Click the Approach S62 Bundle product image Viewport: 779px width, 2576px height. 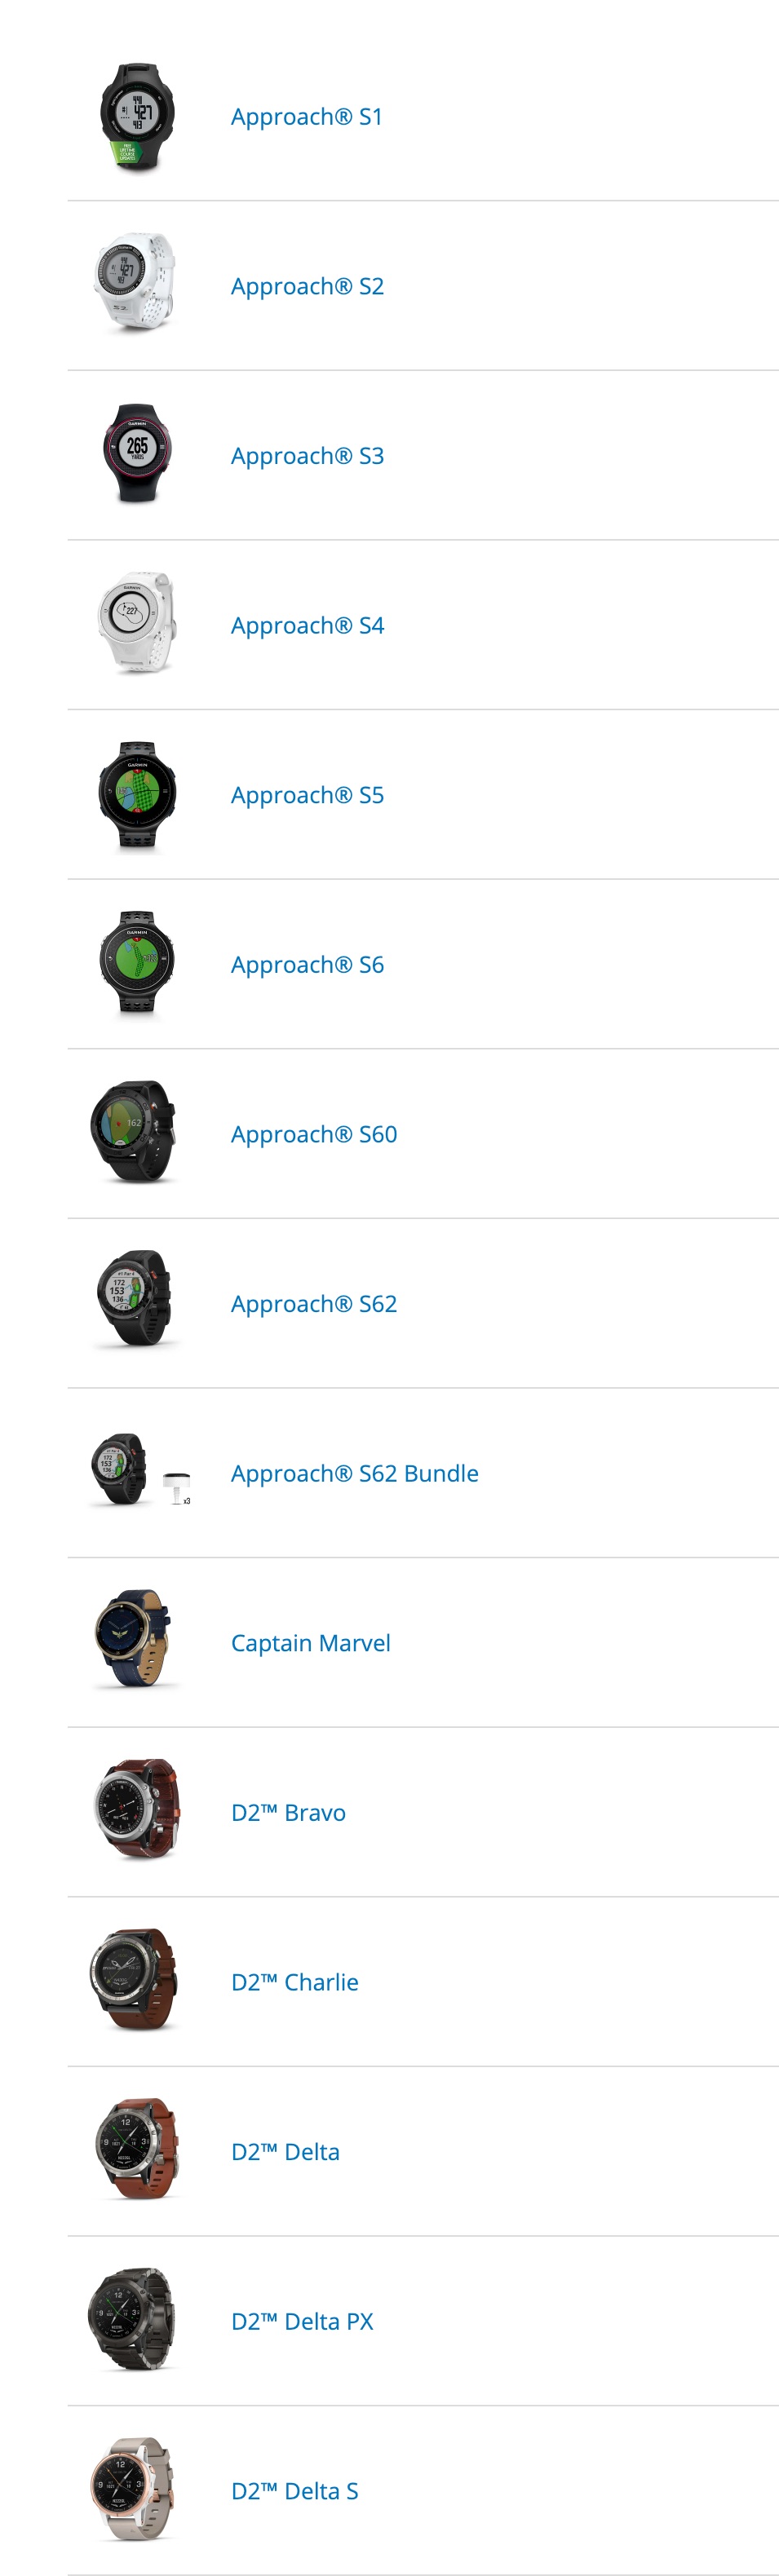(x=140, y=1472)
